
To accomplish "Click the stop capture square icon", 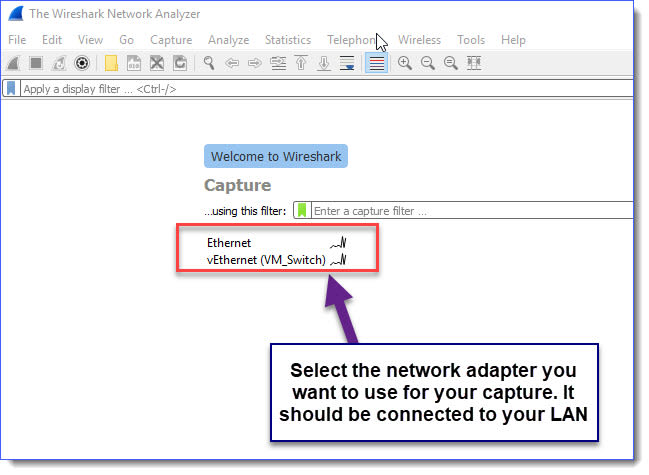I will coord(36,63).
